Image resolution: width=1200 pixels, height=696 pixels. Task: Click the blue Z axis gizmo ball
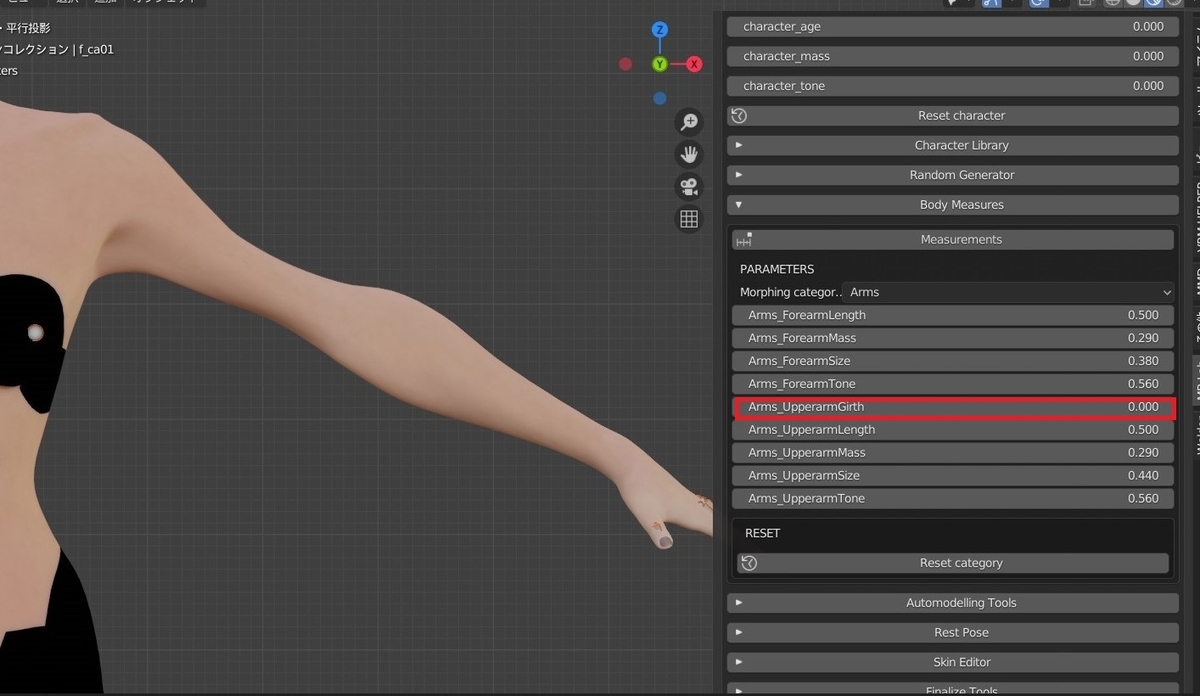pyautogui.click(x=660, y=30)
